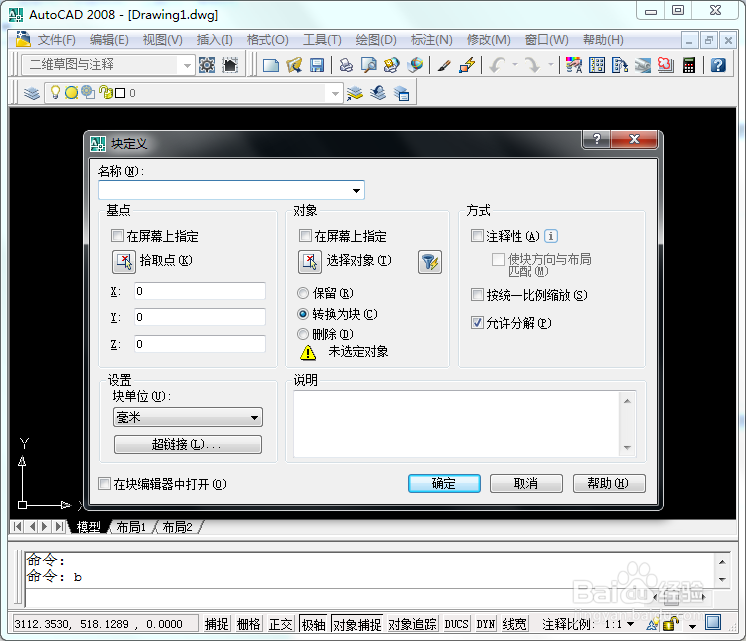
Task: Expand the layer control dropdown
Action: [335, 93]
